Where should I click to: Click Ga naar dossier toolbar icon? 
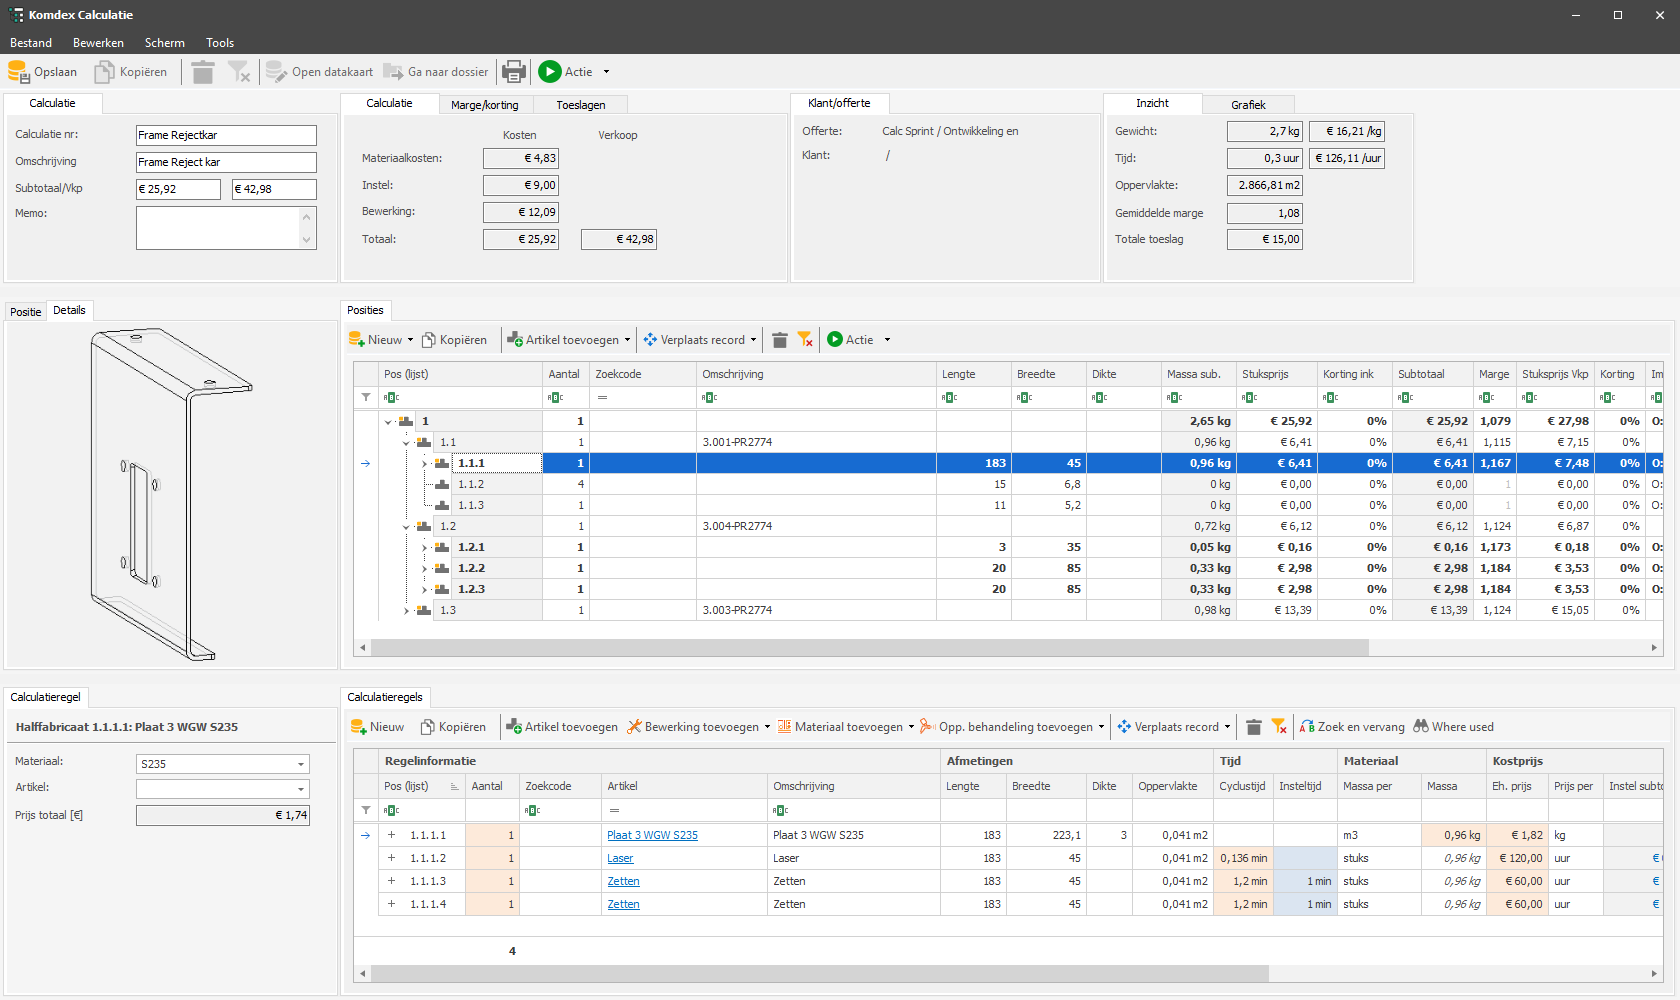393,72
